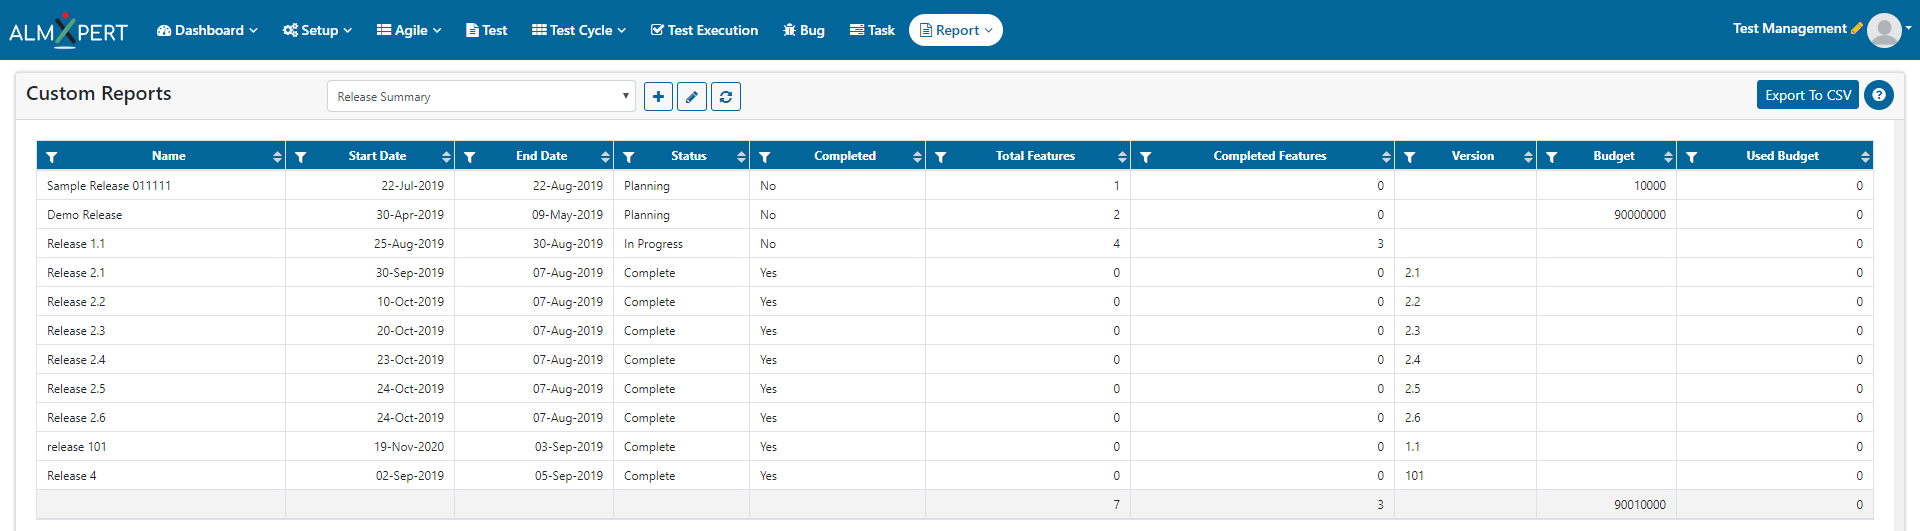Toggle sort arrows on Used Budget column
Screen dimensions: 1920x531
(x=1865, y=157)
